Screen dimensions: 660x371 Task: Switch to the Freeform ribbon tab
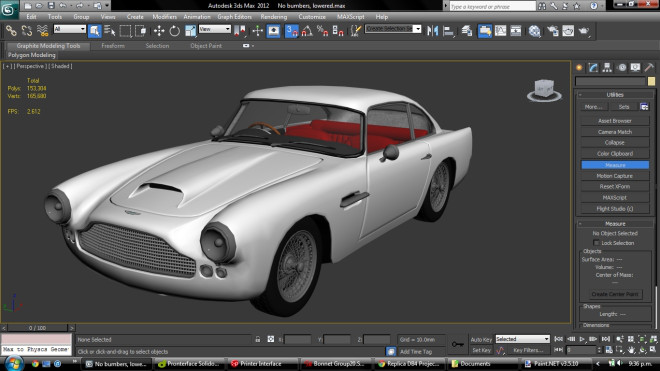(x=113, y=45)
